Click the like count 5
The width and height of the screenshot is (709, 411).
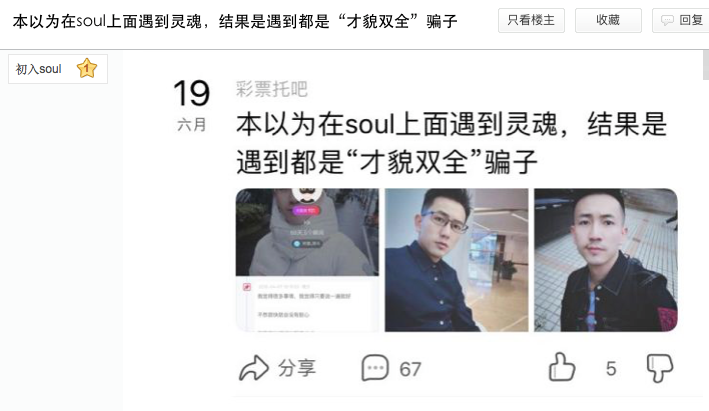[x=611, y=369]
